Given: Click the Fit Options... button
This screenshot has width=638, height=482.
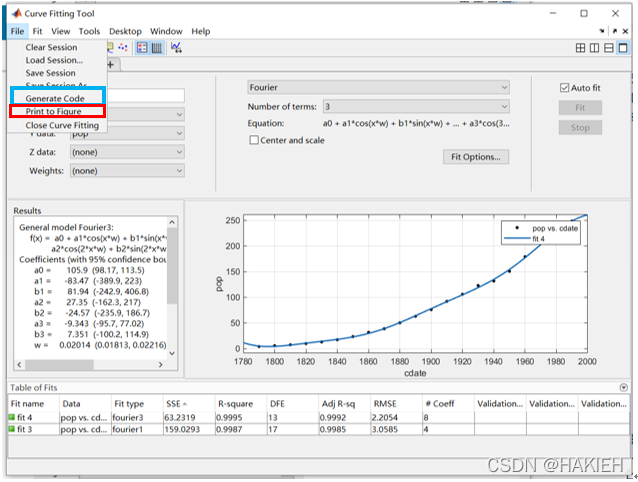Looking at the screenshot, I should point(476,157).
